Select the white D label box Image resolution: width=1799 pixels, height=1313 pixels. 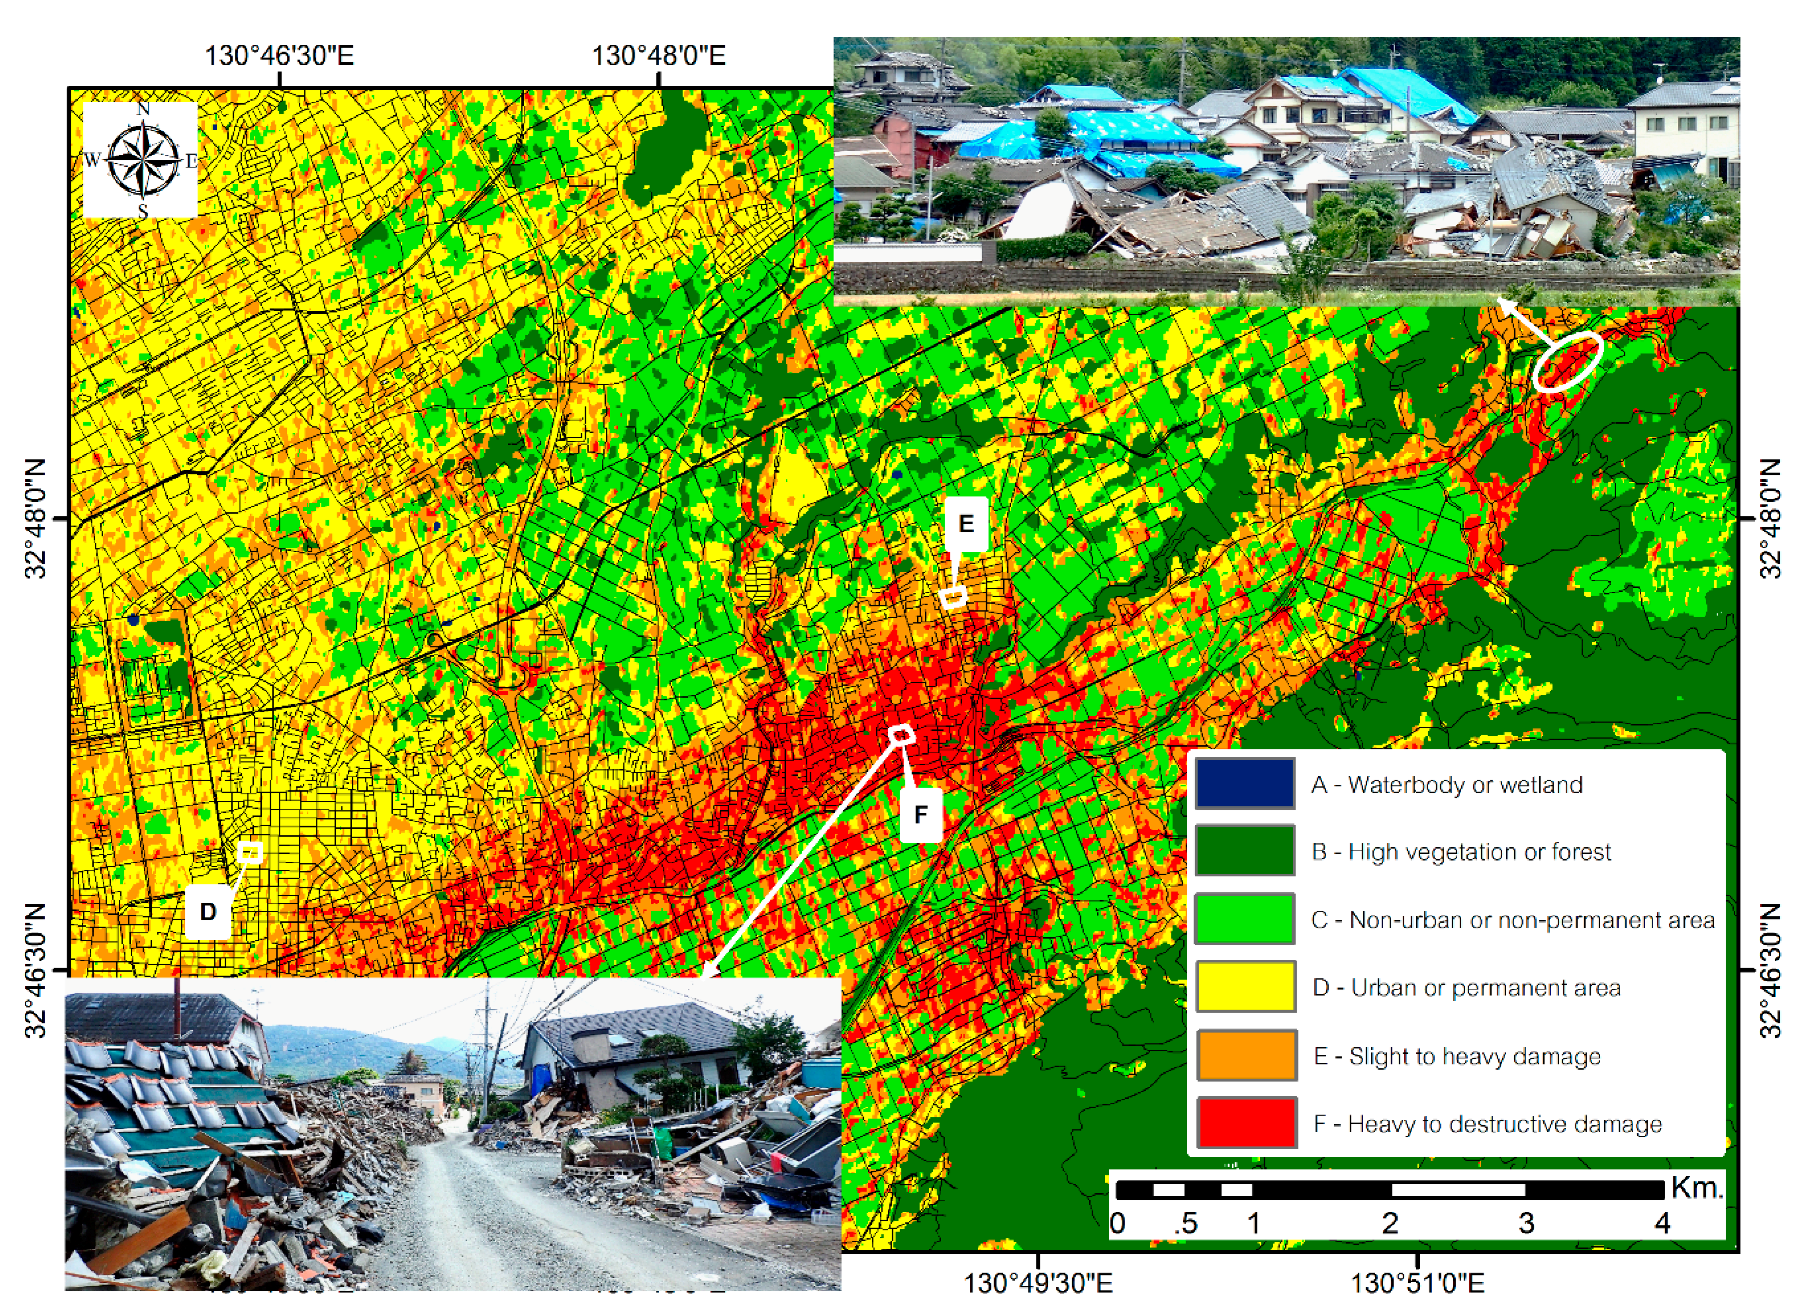(x=208, y=912)
